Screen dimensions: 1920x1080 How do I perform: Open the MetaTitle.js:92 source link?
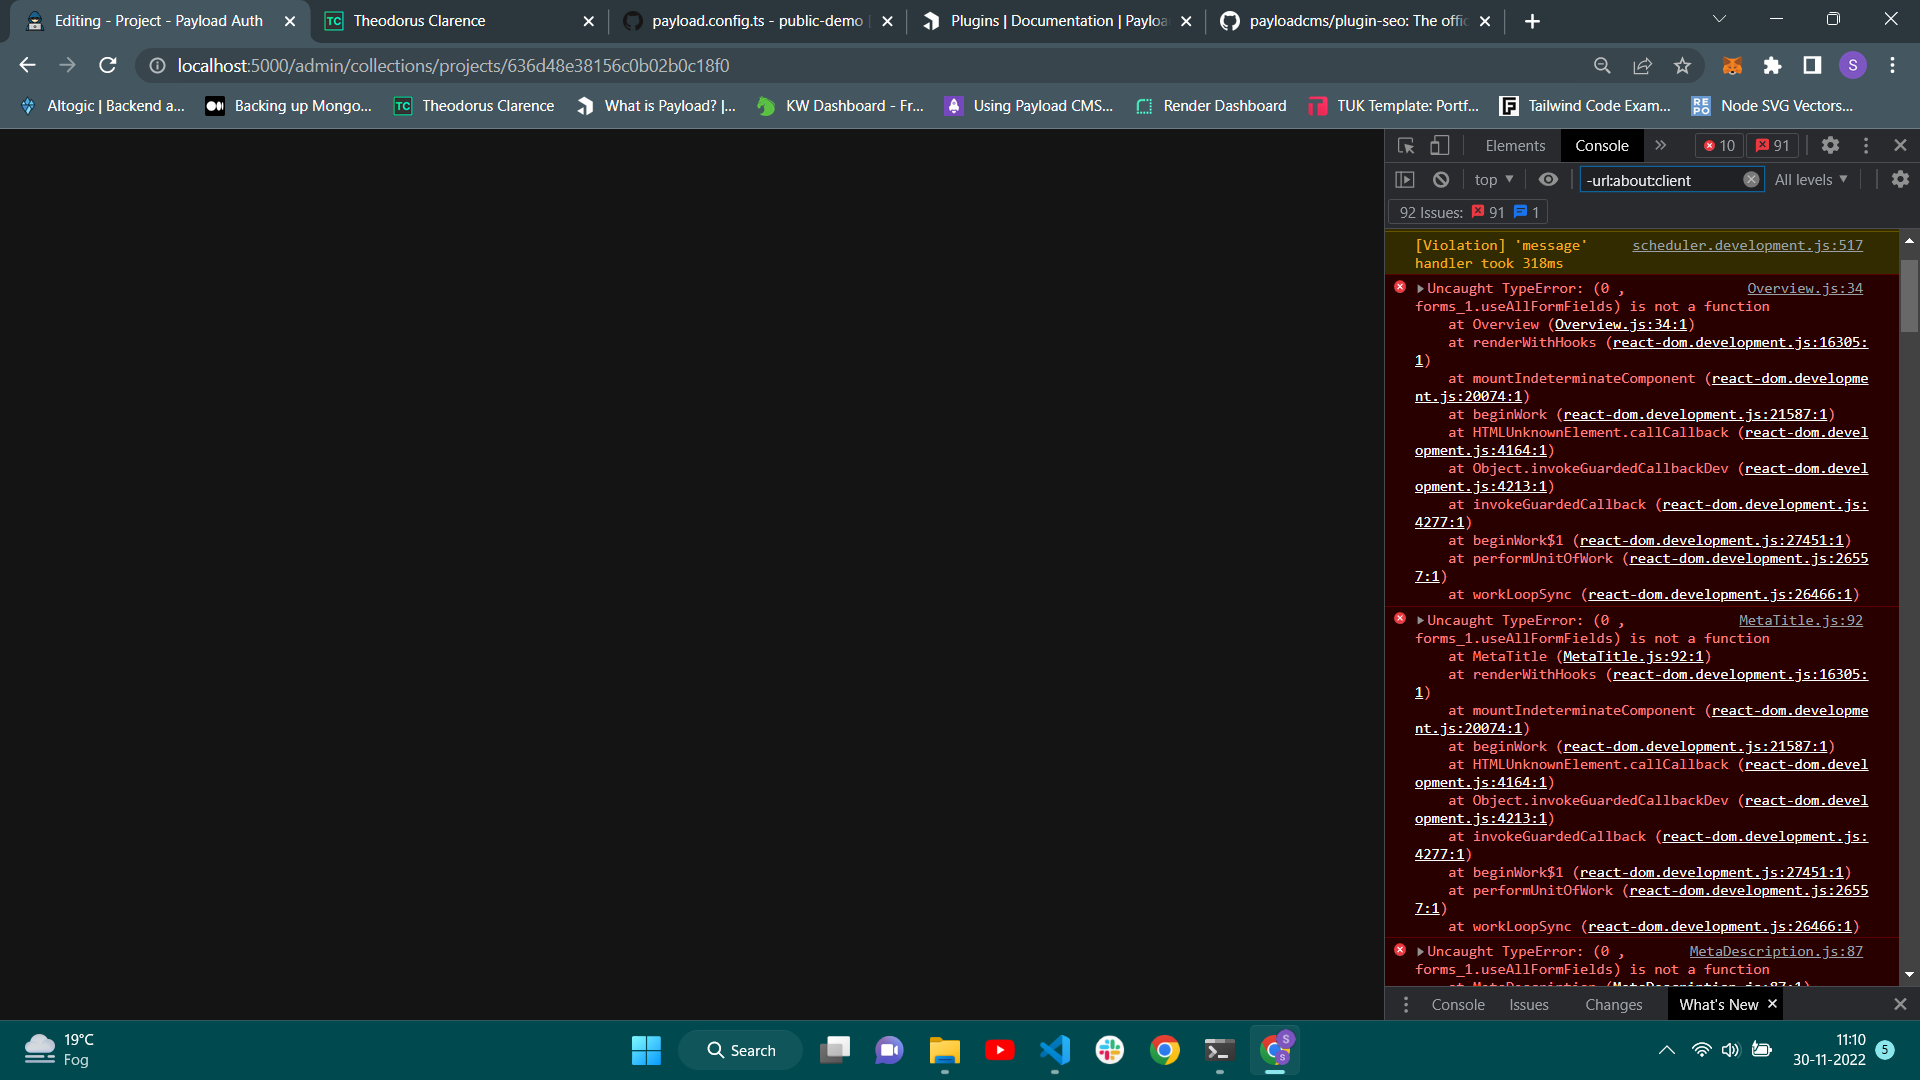(x=1800, y=621)
